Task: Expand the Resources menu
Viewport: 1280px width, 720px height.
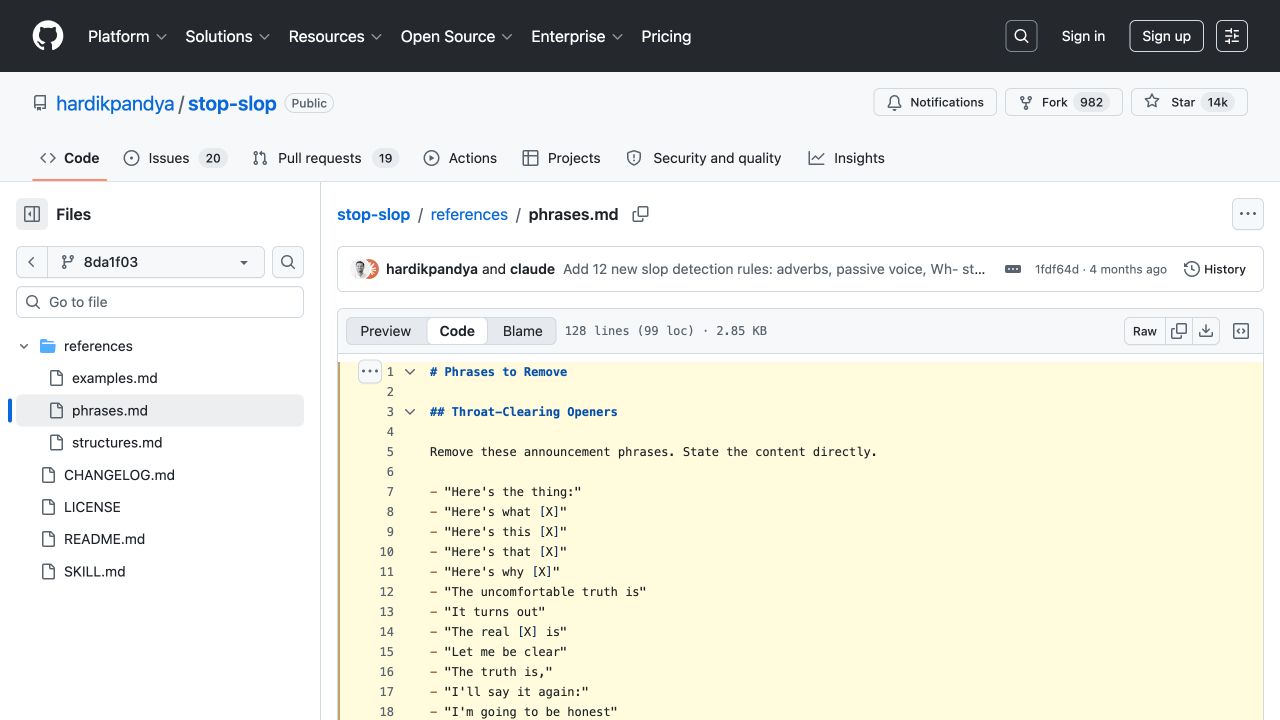Action: pos(335,36)
